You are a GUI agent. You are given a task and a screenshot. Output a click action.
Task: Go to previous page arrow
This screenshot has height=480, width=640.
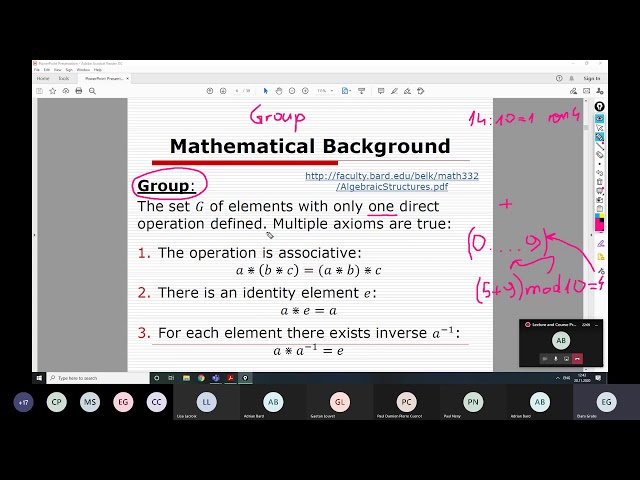(x=210, y=91)
